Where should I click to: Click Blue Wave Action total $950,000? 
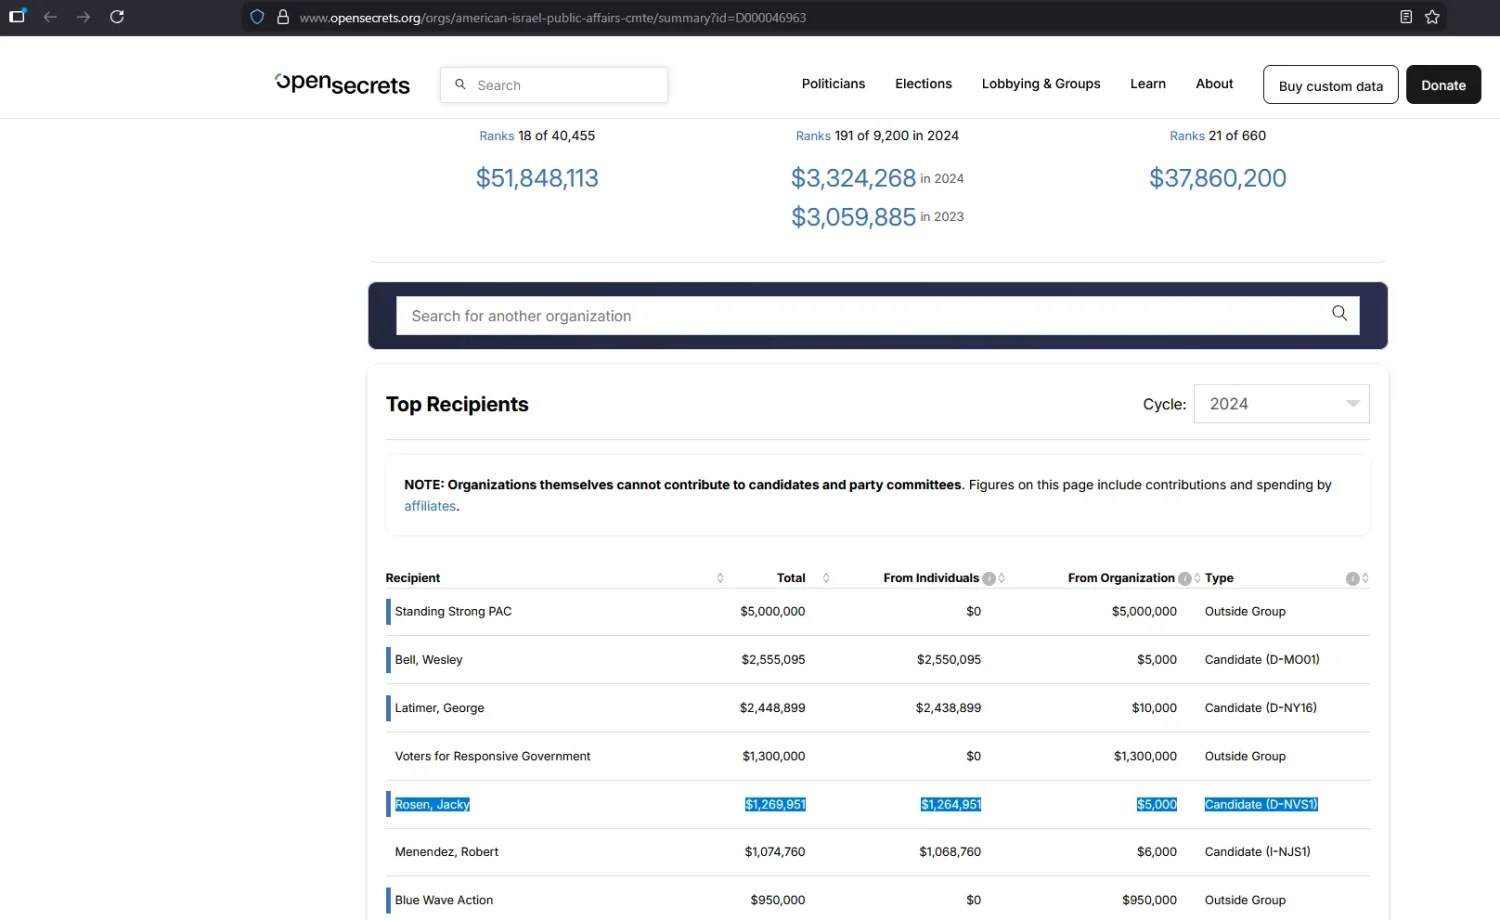(x=778, y=900)
